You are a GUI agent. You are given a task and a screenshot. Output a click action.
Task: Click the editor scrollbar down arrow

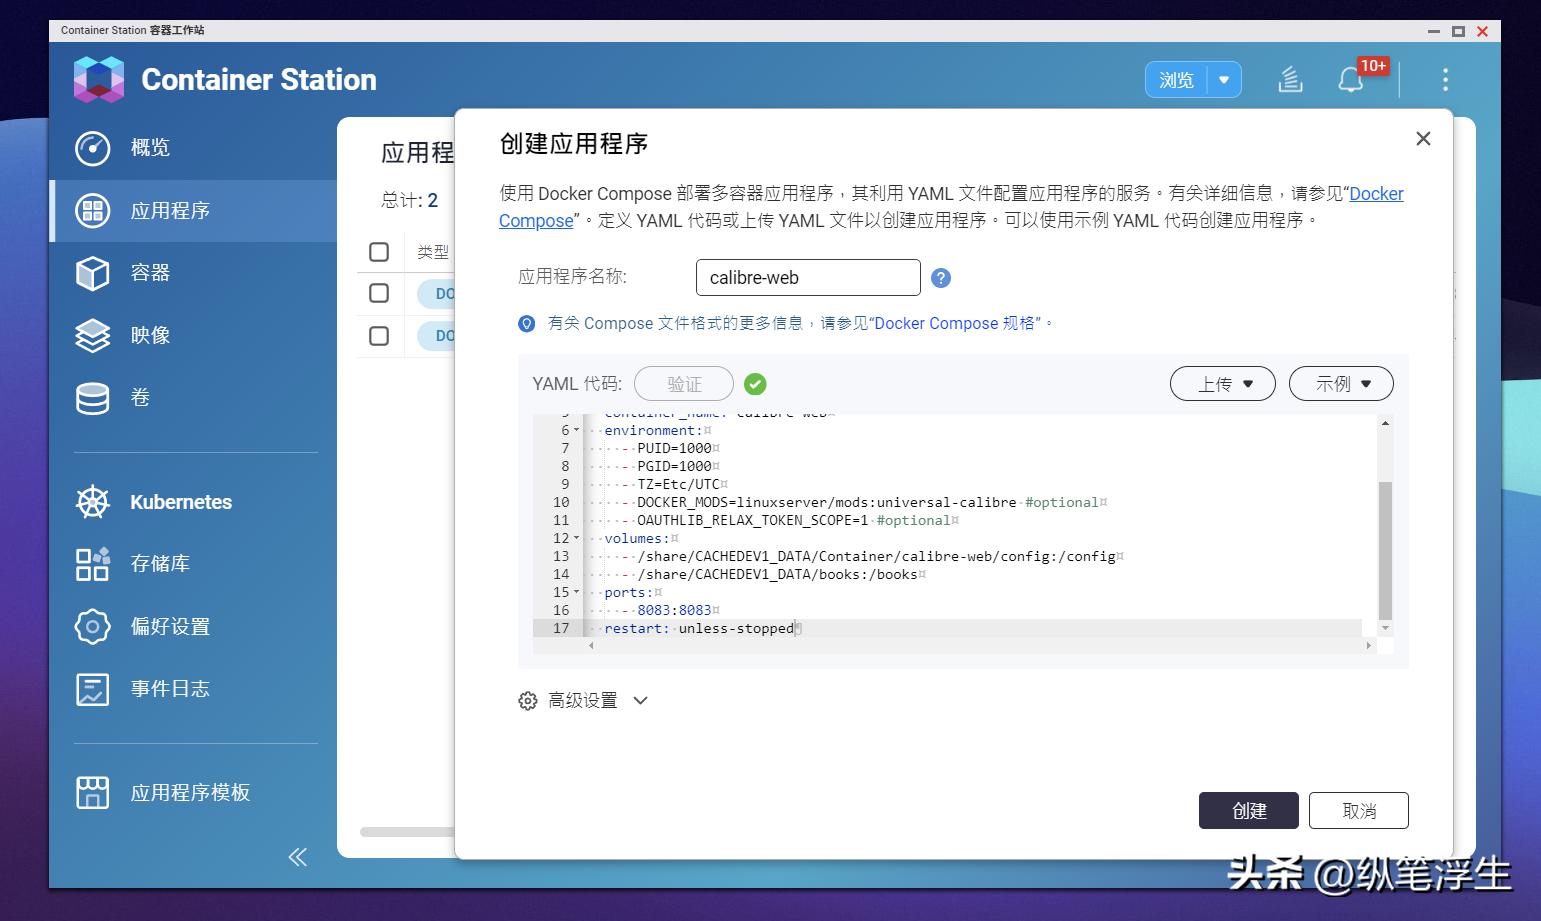tap(1385, 628)
